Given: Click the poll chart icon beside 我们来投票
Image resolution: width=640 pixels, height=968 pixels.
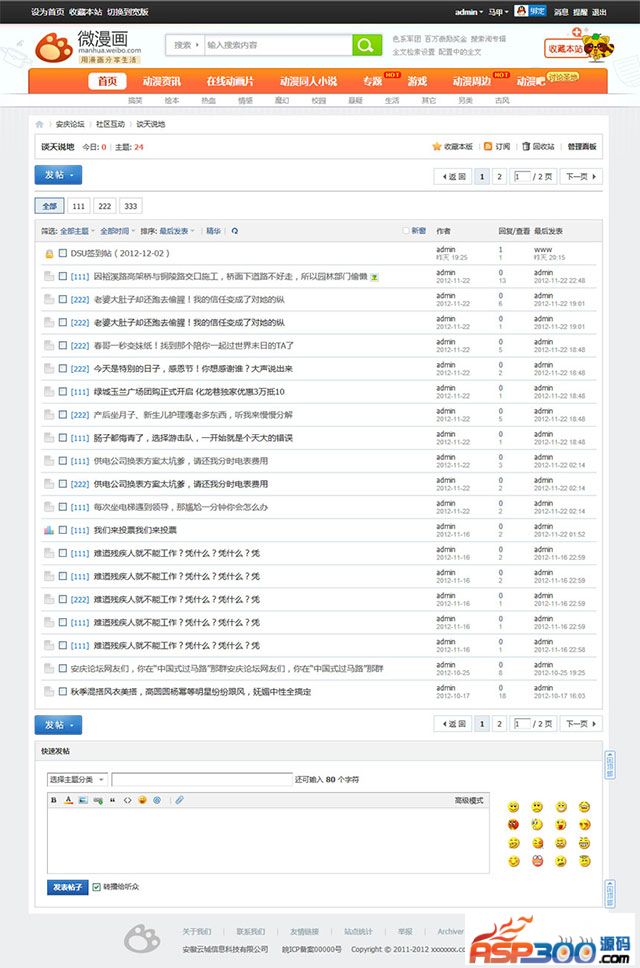Looking at the screenshot, I should pos(49,530).
